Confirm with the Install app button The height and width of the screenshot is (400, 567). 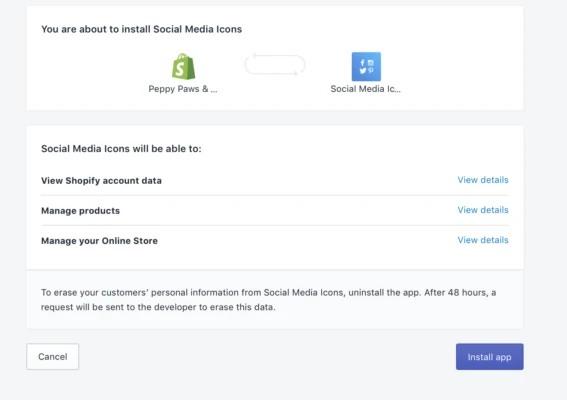point(490,357)
